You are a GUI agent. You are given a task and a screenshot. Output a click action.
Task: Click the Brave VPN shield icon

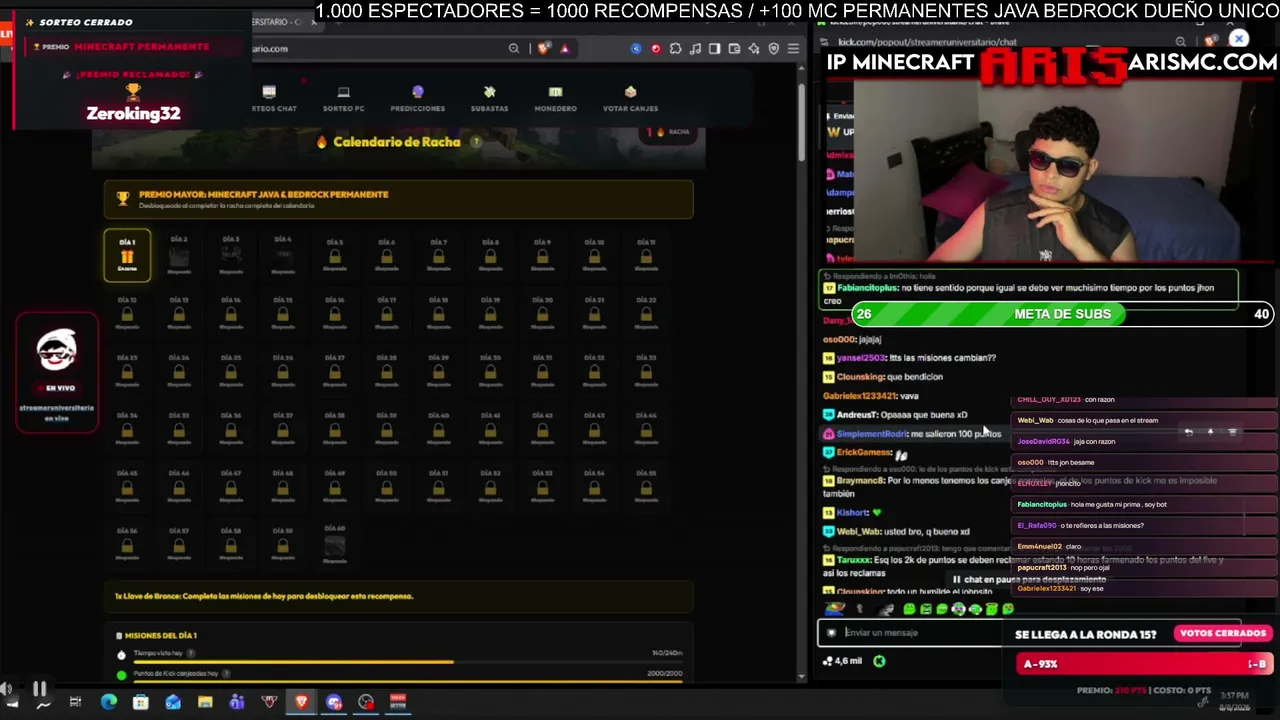[773, 48]
